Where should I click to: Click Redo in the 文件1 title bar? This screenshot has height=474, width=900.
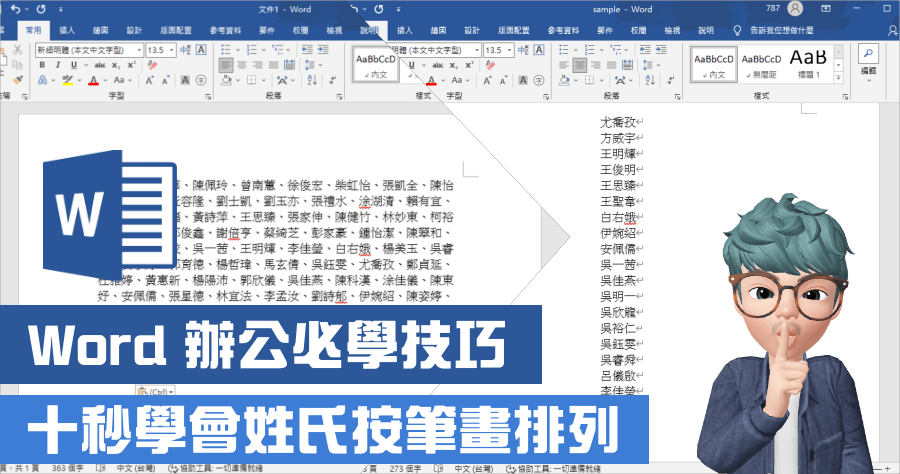pos(41,9)
